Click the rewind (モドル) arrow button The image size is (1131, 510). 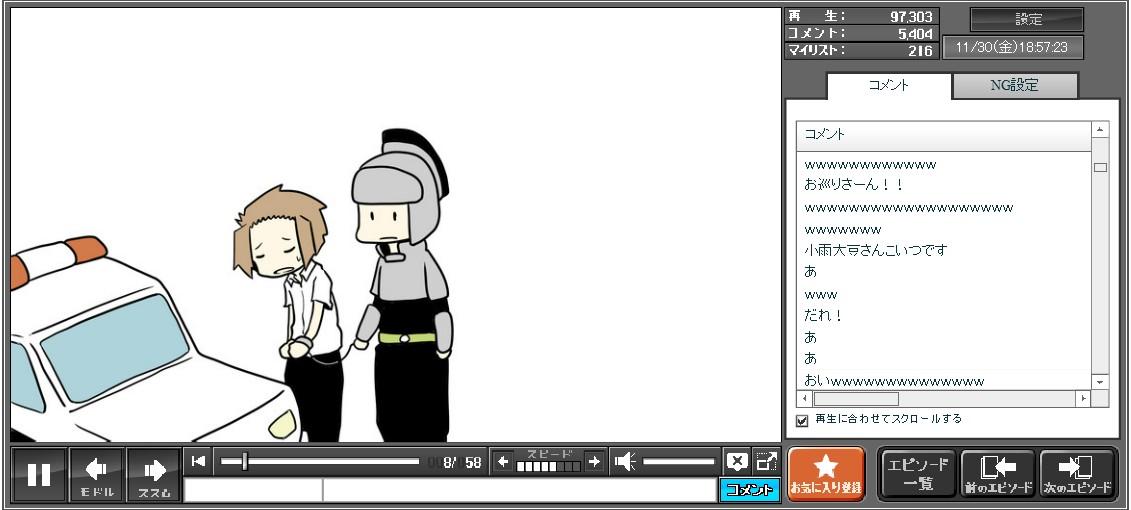click(x=97, y=475)
